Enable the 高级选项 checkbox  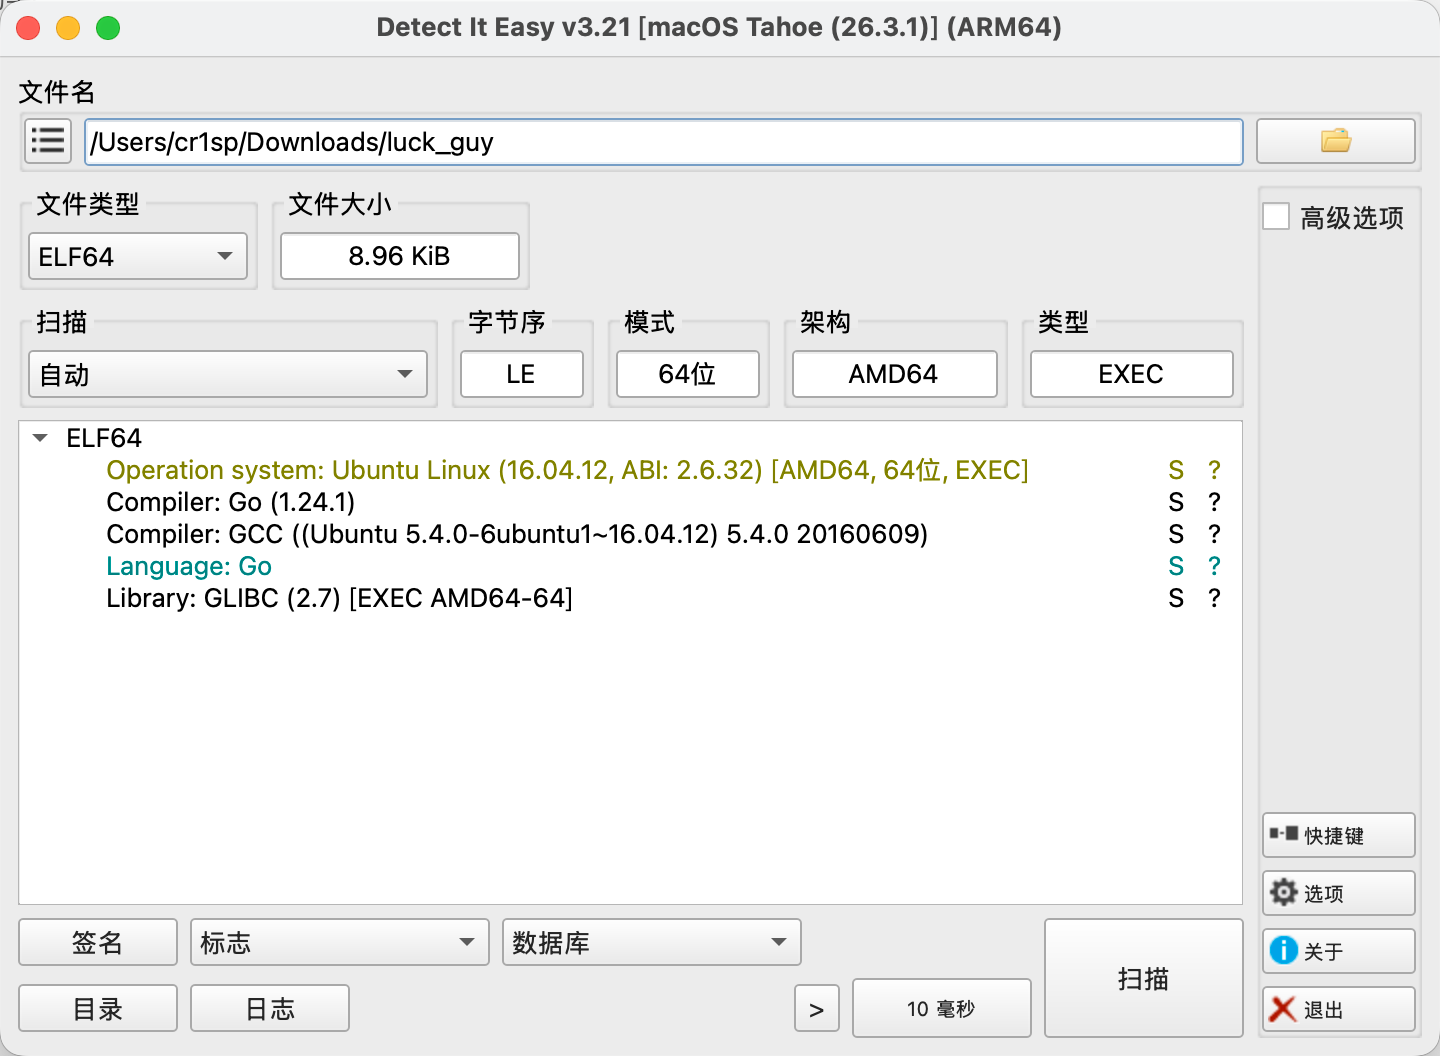pos(1276,216)
